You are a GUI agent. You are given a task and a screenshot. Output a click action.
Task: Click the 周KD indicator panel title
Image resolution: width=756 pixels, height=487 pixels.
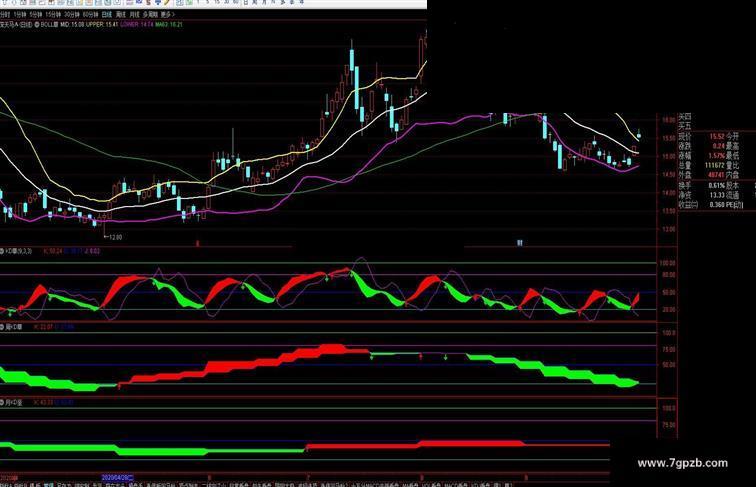(x=14, y=327)
